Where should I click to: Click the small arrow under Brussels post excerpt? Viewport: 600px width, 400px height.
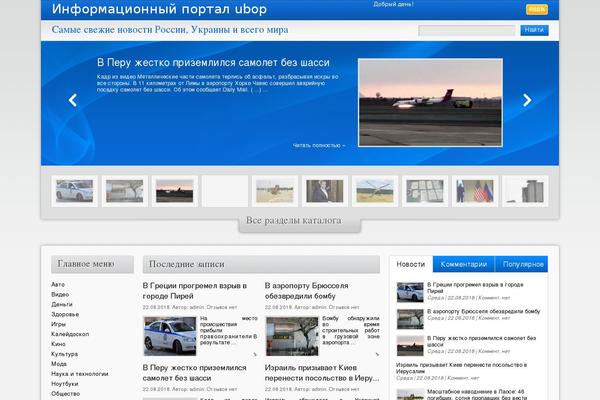pyautogui.click(x=377, y=354)
